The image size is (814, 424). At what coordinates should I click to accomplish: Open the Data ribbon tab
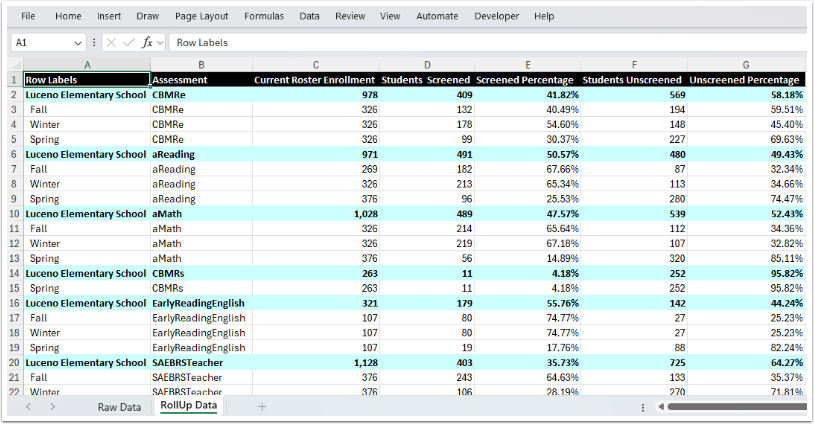pos(309,16)
